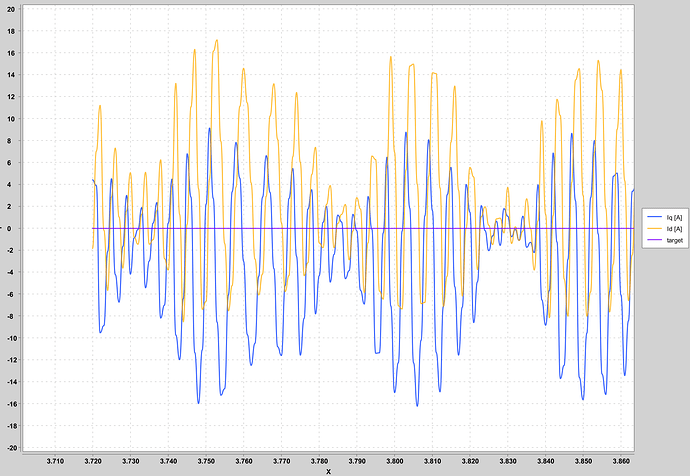
Task: Click the 20 y-axis tick label at top
Action: (x=11, y=9)
